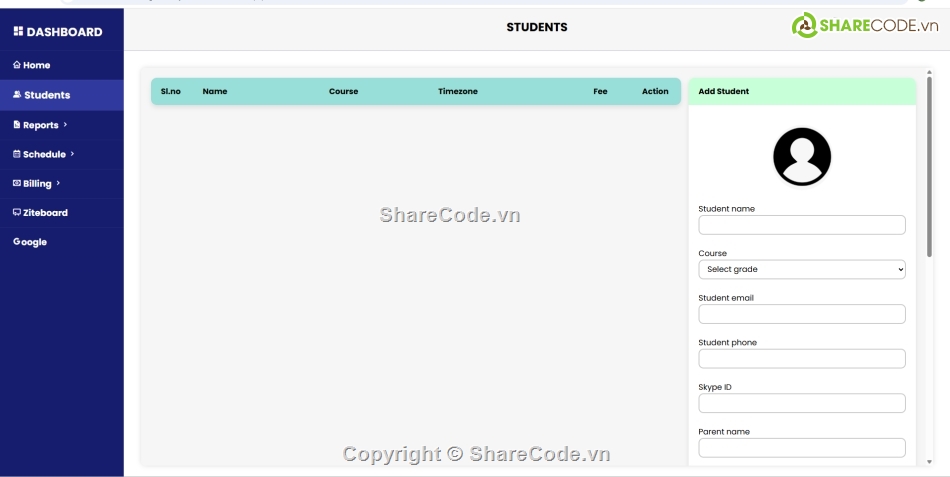Image resolution: width=950 pixels, height=477 pixels.
Task: Click the Reports document icon
Action: (16, 125)
